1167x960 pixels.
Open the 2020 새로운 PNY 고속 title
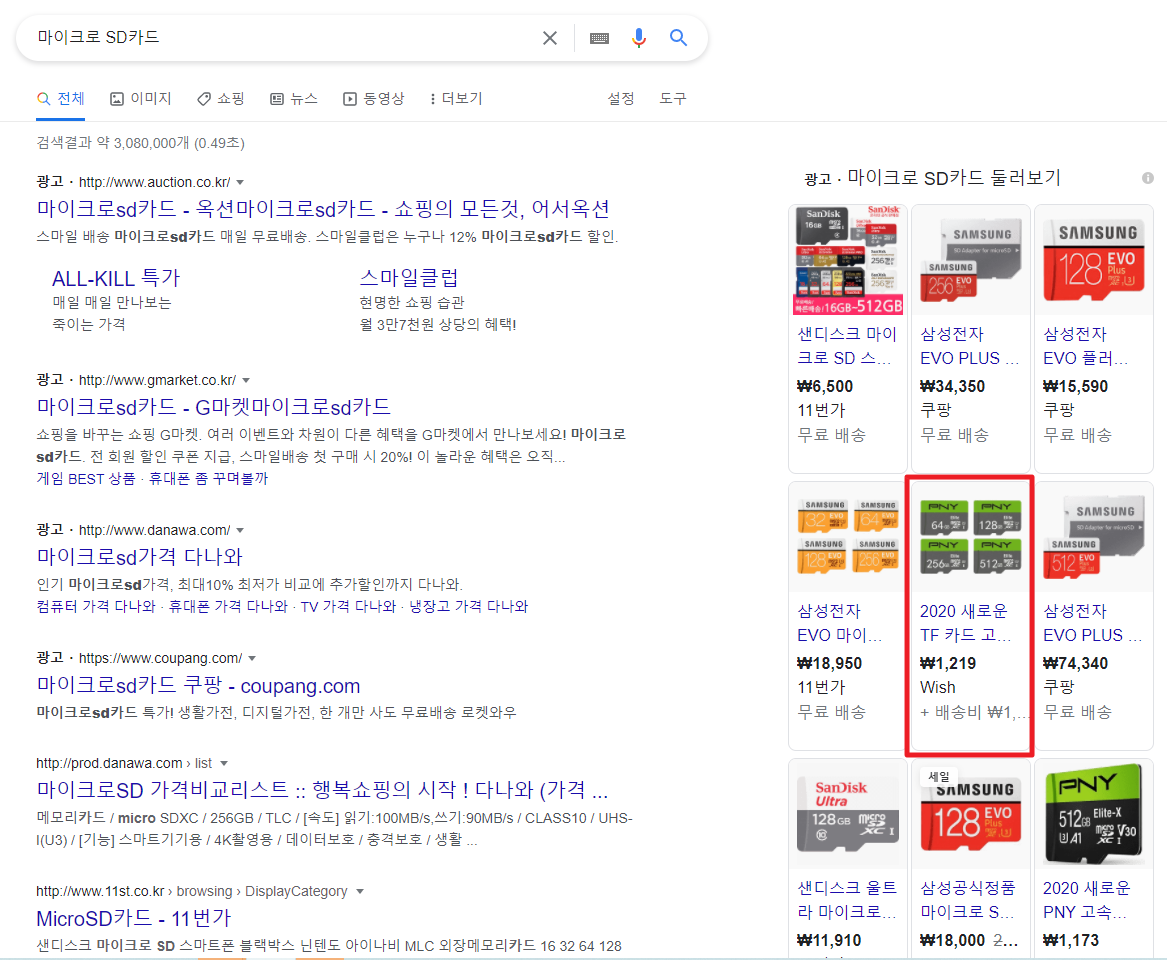coord(1087,900)
